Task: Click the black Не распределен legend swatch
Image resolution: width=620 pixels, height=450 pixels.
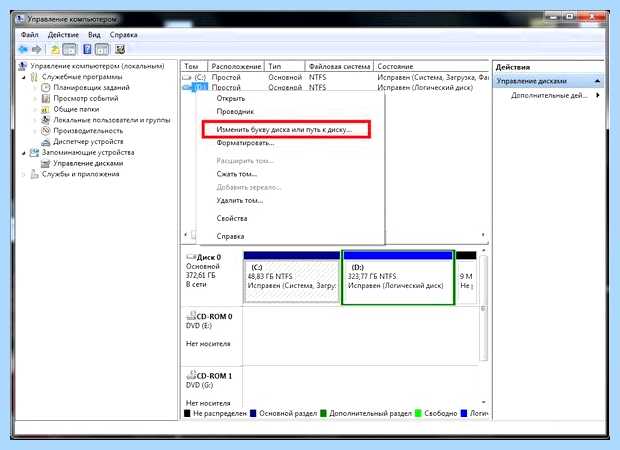Action: [187, 414]
